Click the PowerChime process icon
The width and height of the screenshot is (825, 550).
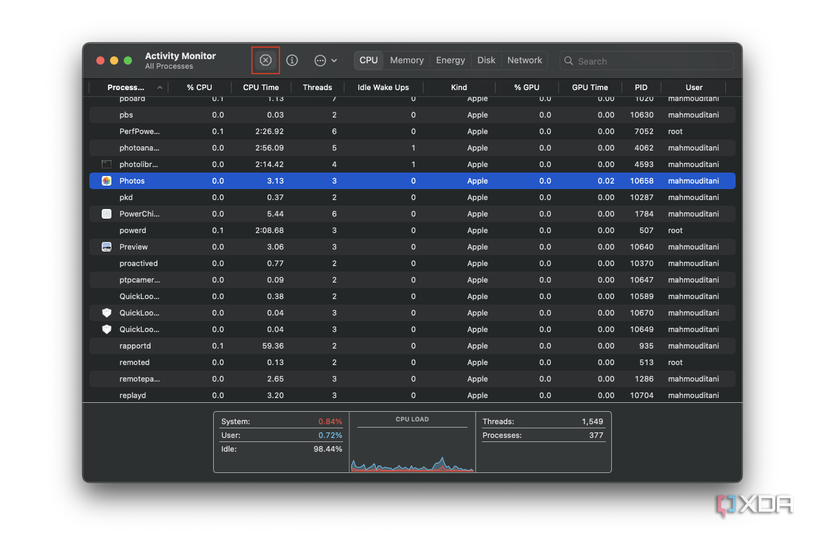106,214
